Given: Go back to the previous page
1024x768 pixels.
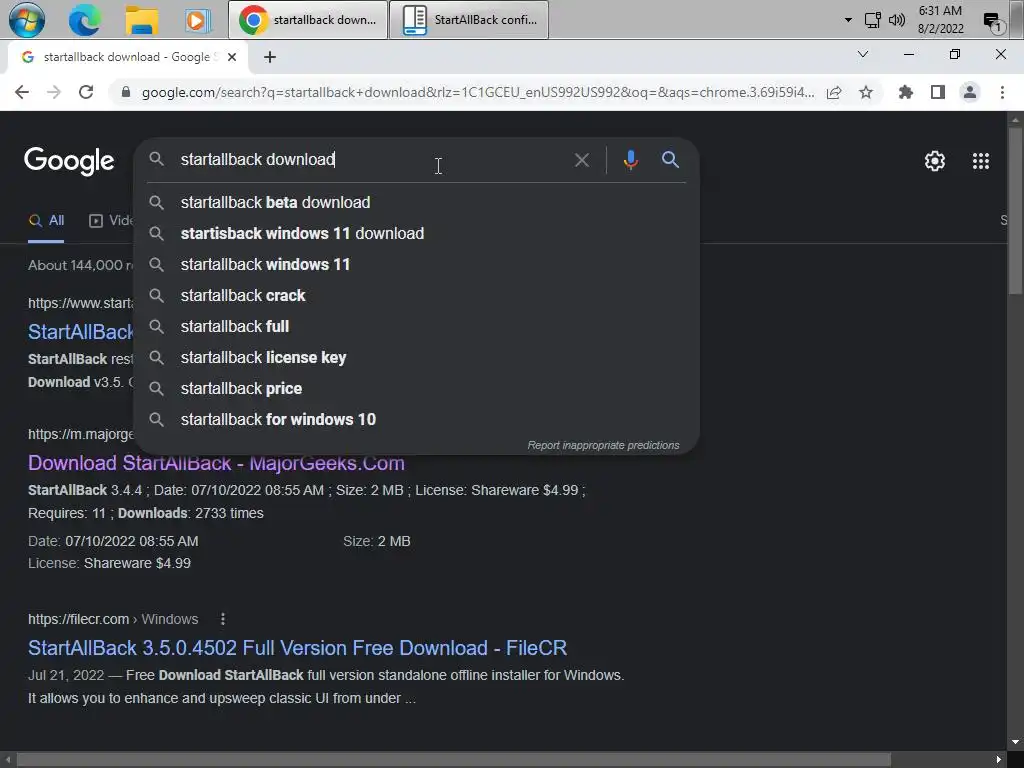Looking at the screenshot, I should 22,92.
